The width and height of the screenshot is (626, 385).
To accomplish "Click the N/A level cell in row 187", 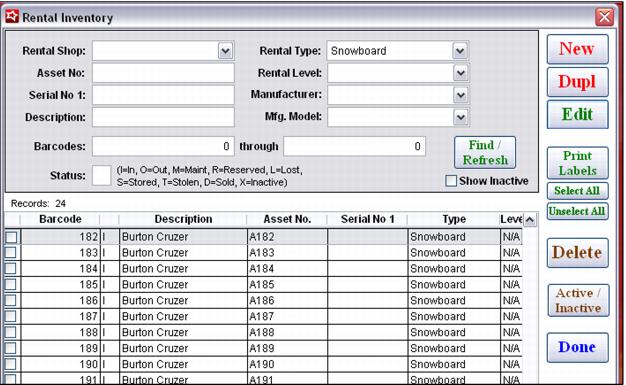I will 511,317.
